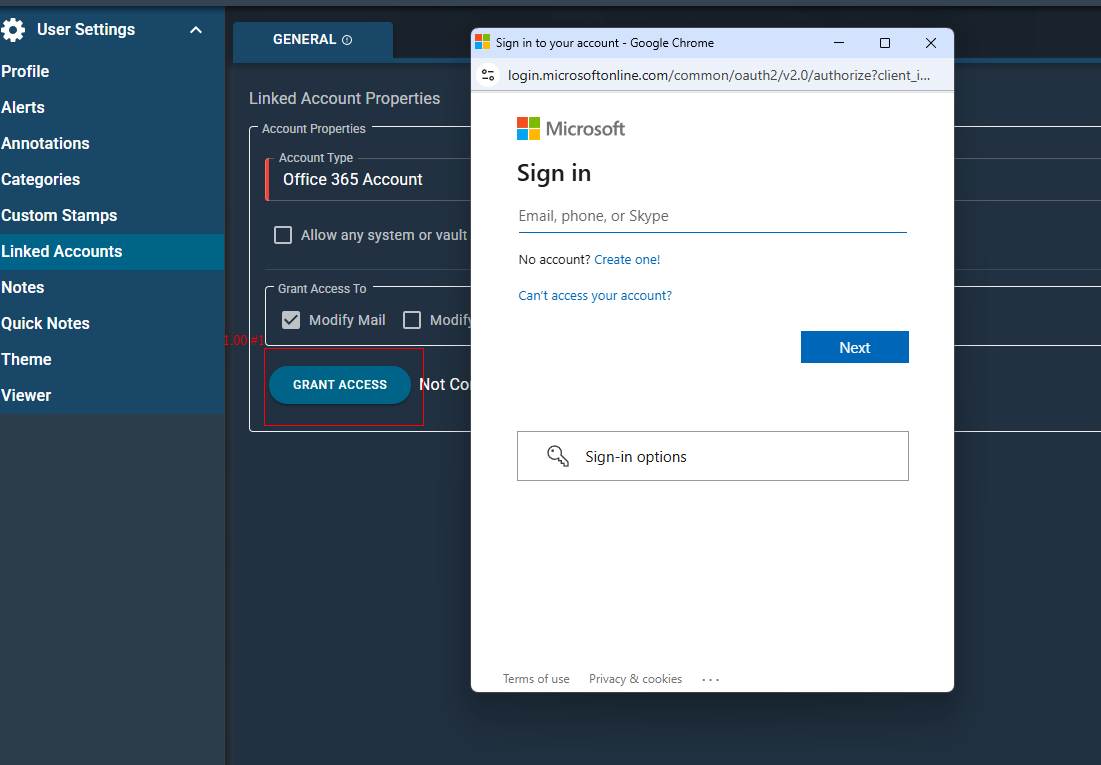Click the info icon on GENERAL tab
Viewport: 1101px width, 765px height.
(347, 40)
